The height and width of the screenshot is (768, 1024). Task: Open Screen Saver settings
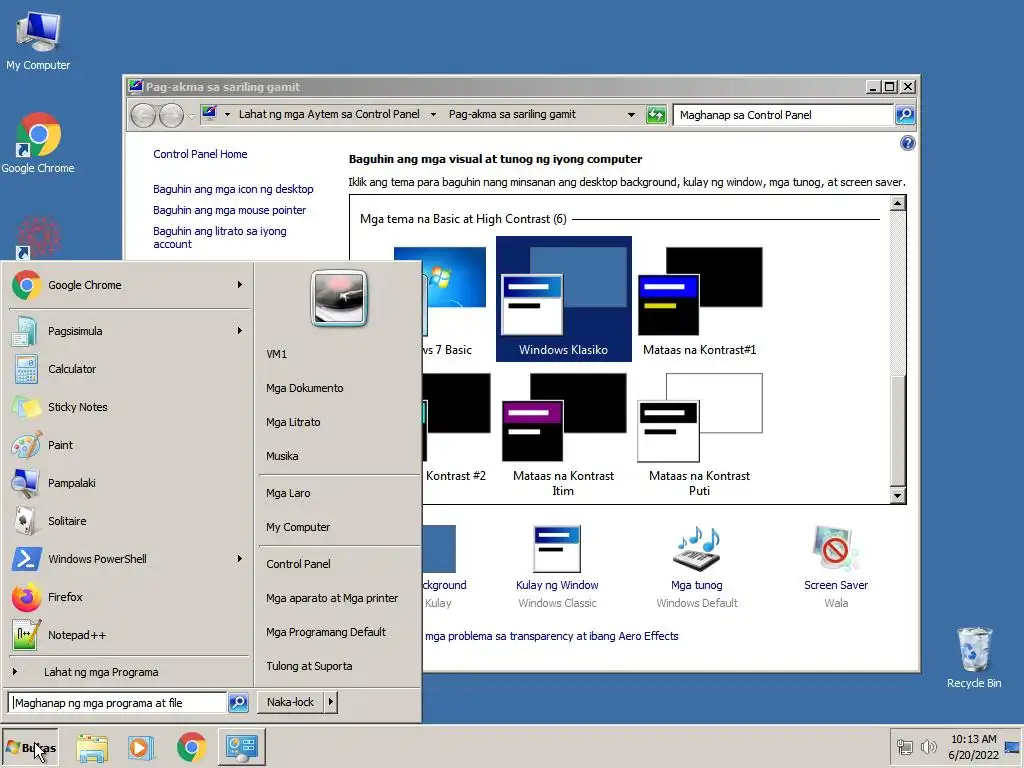[x=836, y=567]
